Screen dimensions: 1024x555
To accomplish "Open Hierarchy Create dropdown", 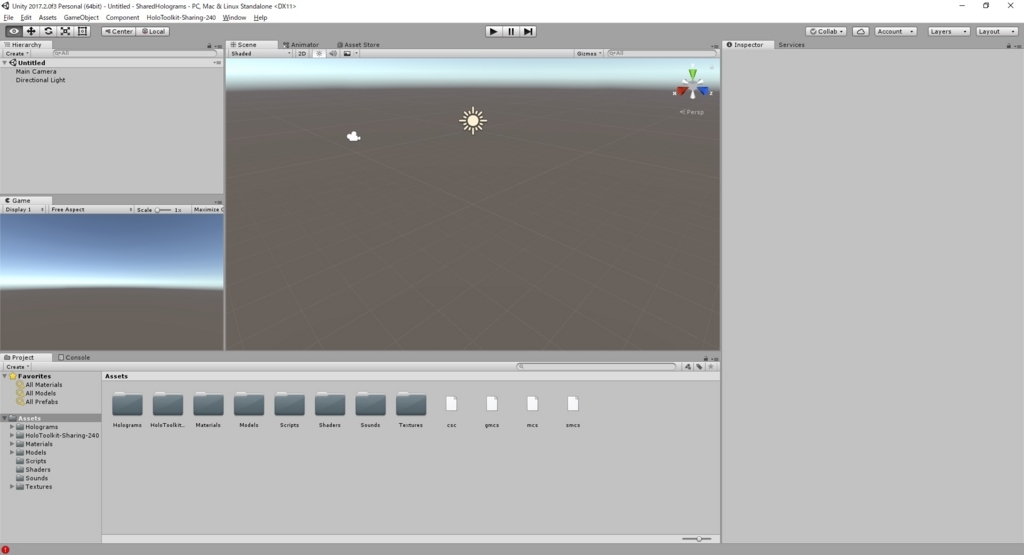I will pyautogui.click(x=17, y=54).
